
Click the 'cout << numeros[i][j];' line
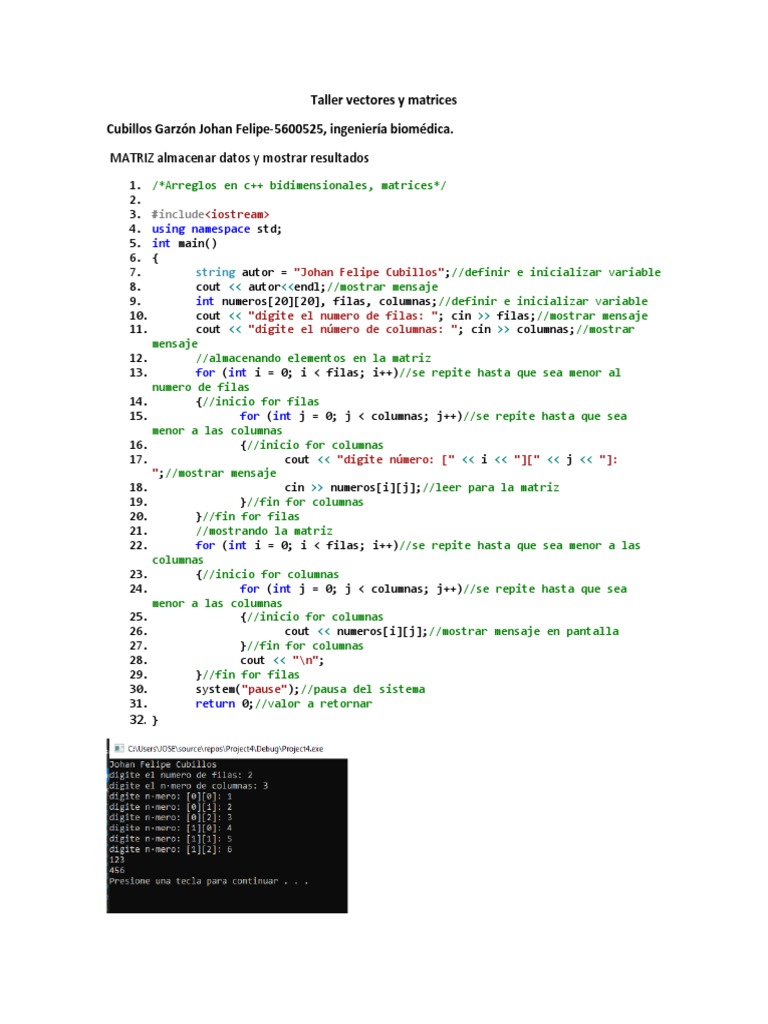[451, 631]
